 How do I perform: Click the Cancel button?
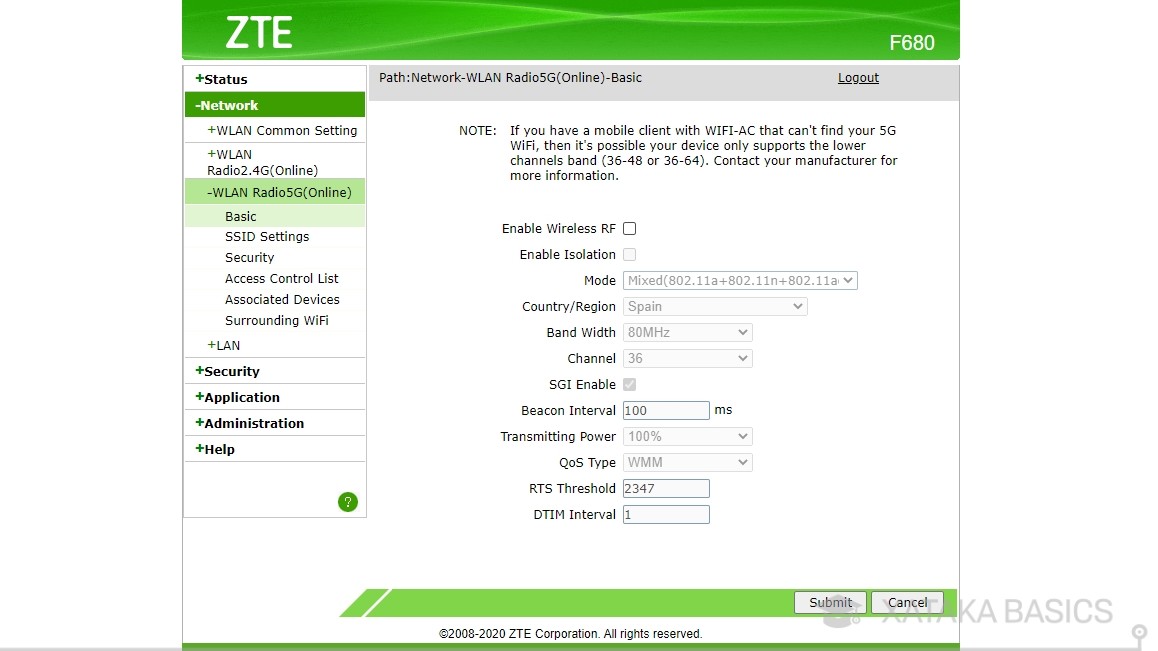pos(907,602)
